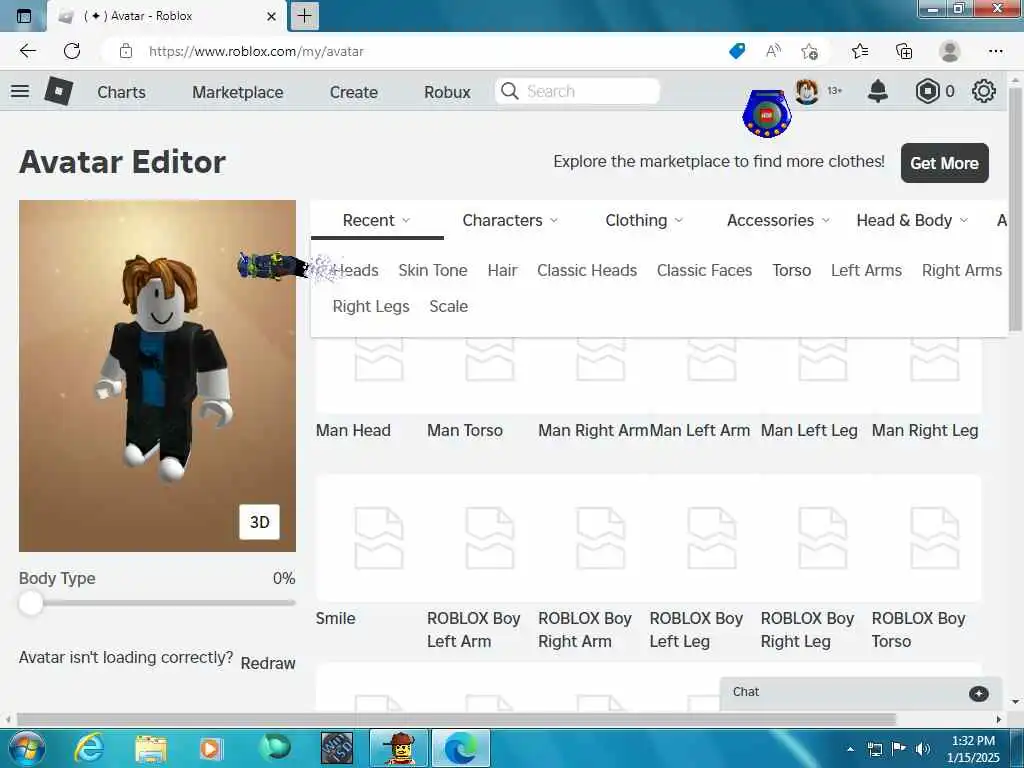This screenshot has width=1024, height=768.
Task: Open the settings gear in Roblox header
Action: click(984, 91)
